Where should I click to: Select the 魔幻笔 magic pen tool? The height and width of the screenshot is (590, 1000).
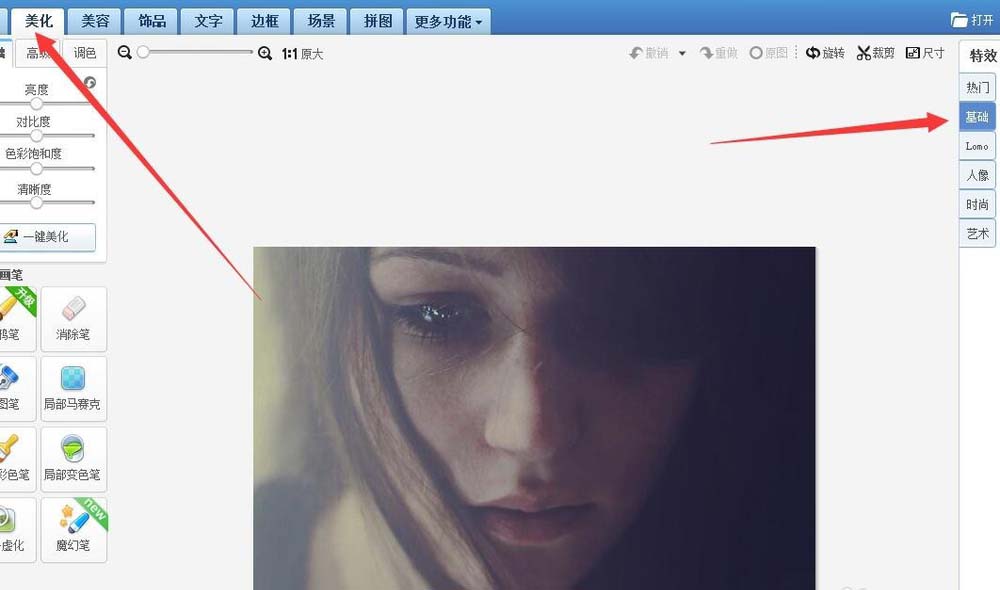73,530
